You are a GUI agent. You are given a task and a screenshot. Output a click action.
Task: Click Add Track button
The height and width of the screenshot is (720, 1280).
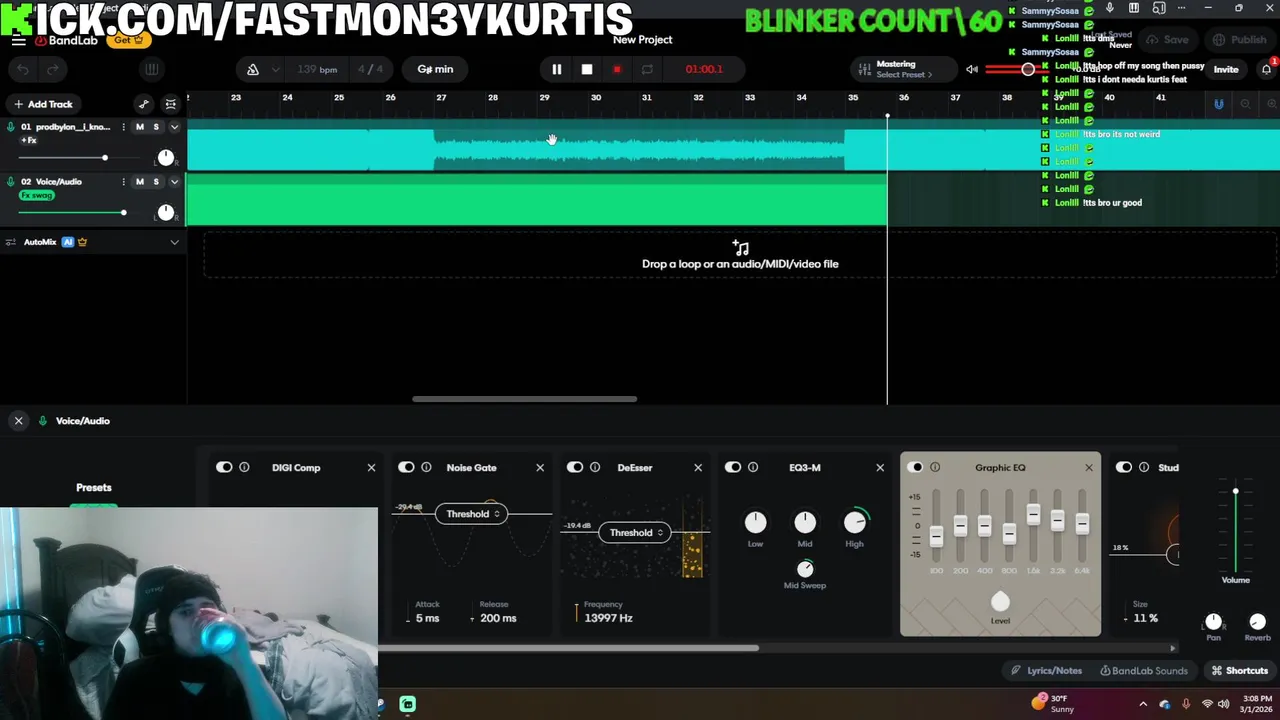point(43,104)
